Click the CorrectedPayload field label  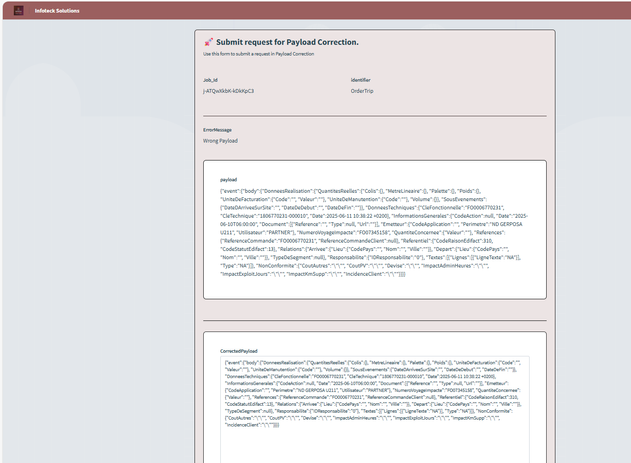click(240, 351)
